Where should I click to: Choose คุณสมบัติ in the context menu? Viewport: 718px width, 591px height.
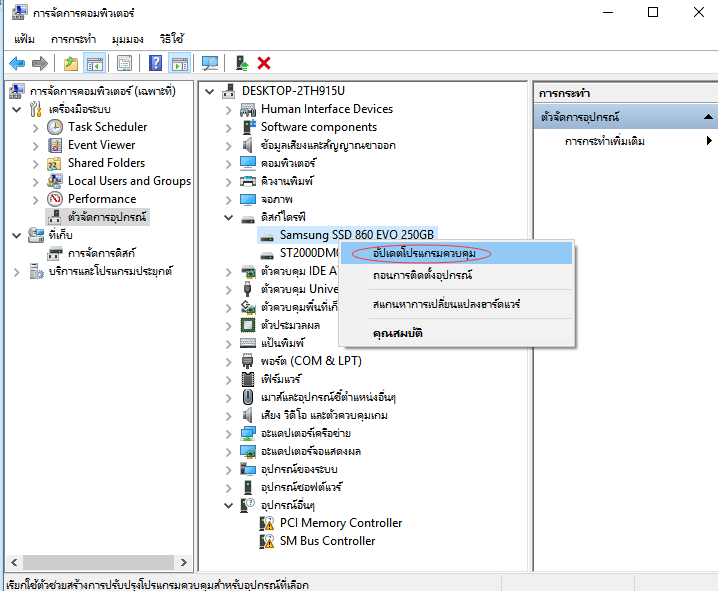398,333
